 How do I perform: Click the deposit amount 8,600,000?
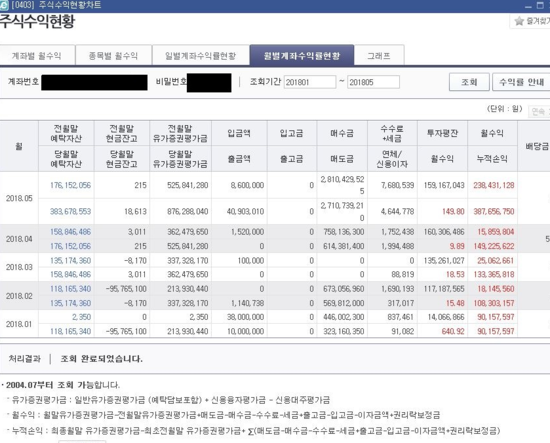(x=247, y=185)
